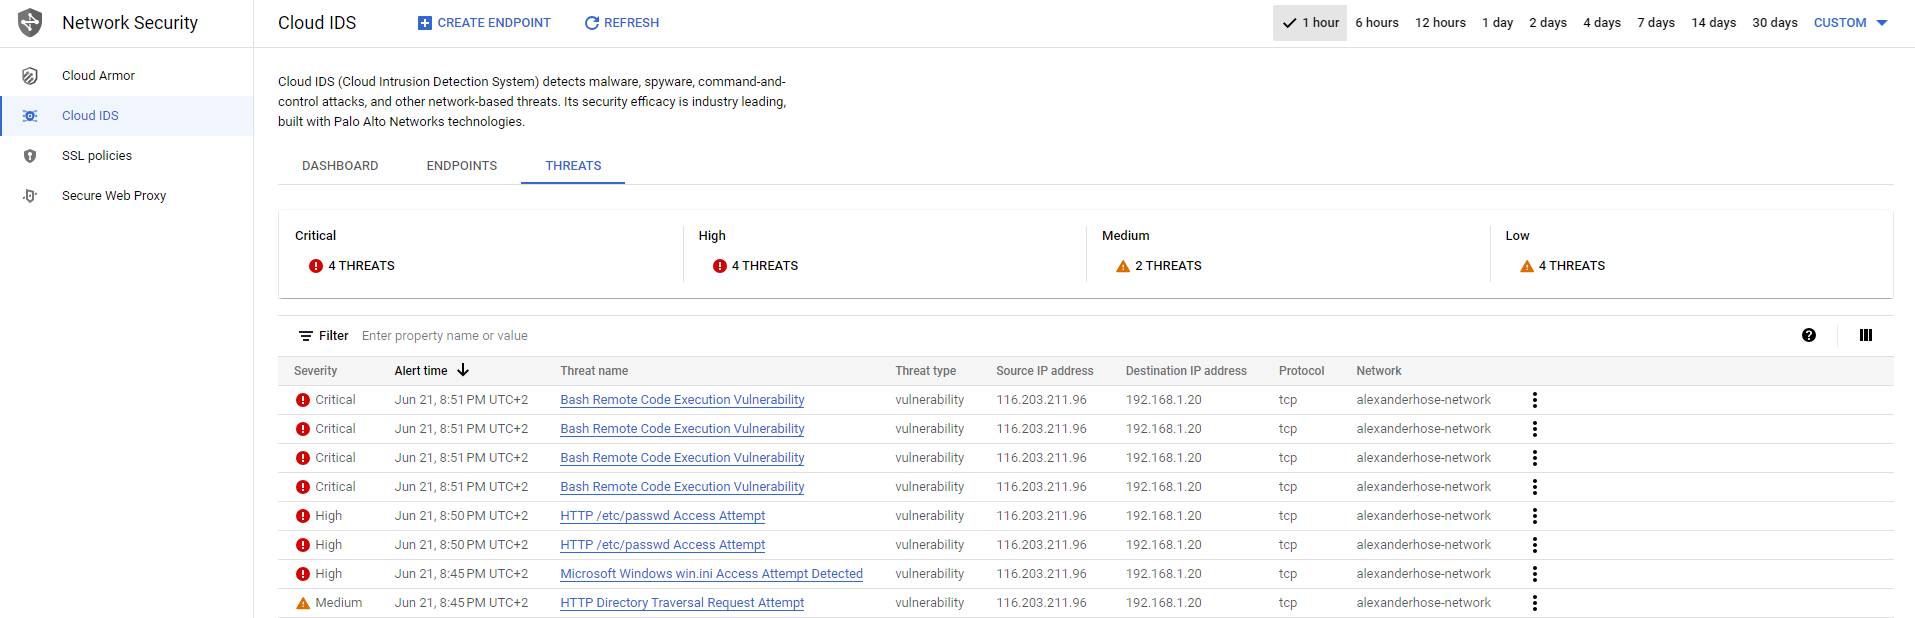Select the 6 hours time range
Viewport: 1915px width, 618px height.
click(1377, 23)
